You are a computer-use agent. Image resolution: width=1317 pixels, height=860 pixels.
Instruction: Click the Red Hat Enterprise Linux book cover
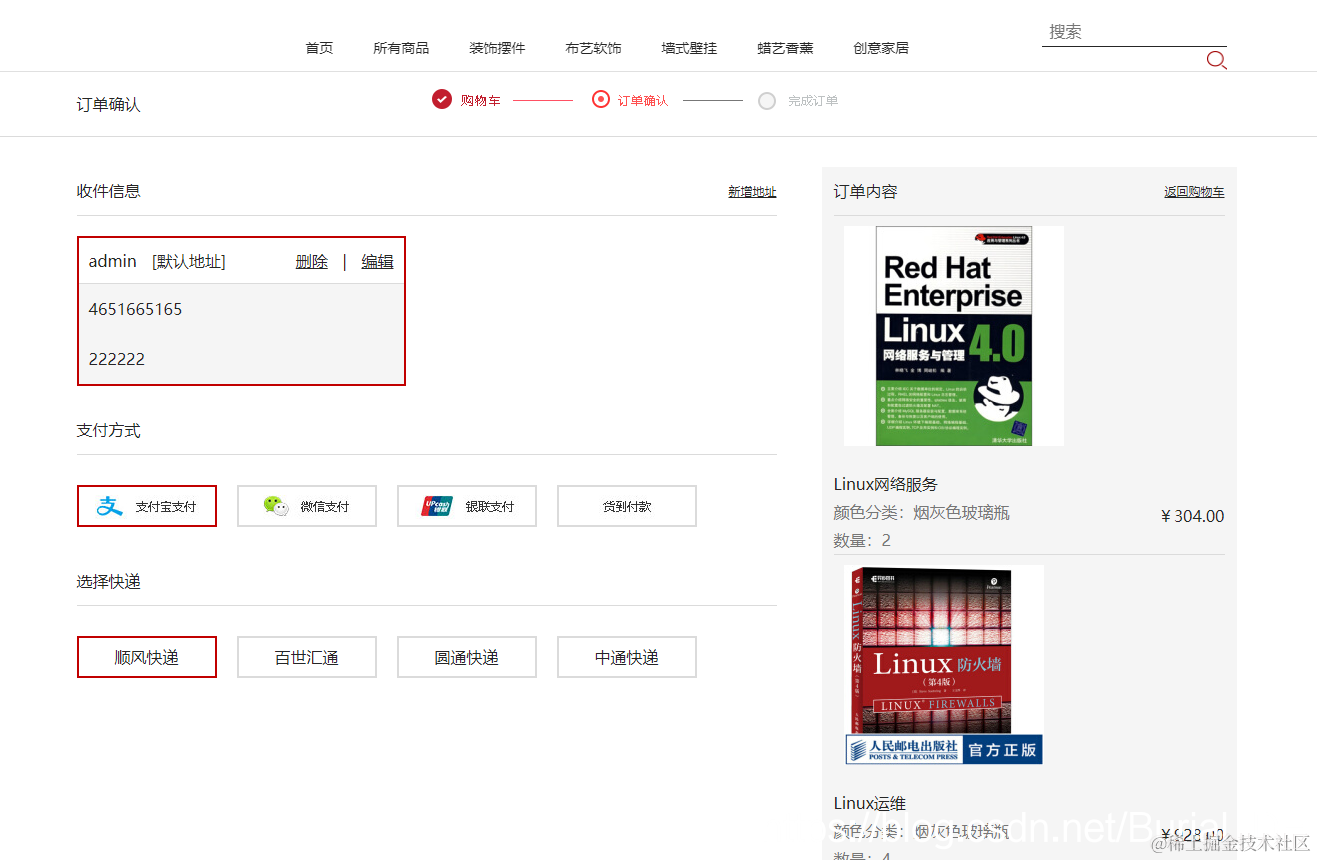click(954, 336)
